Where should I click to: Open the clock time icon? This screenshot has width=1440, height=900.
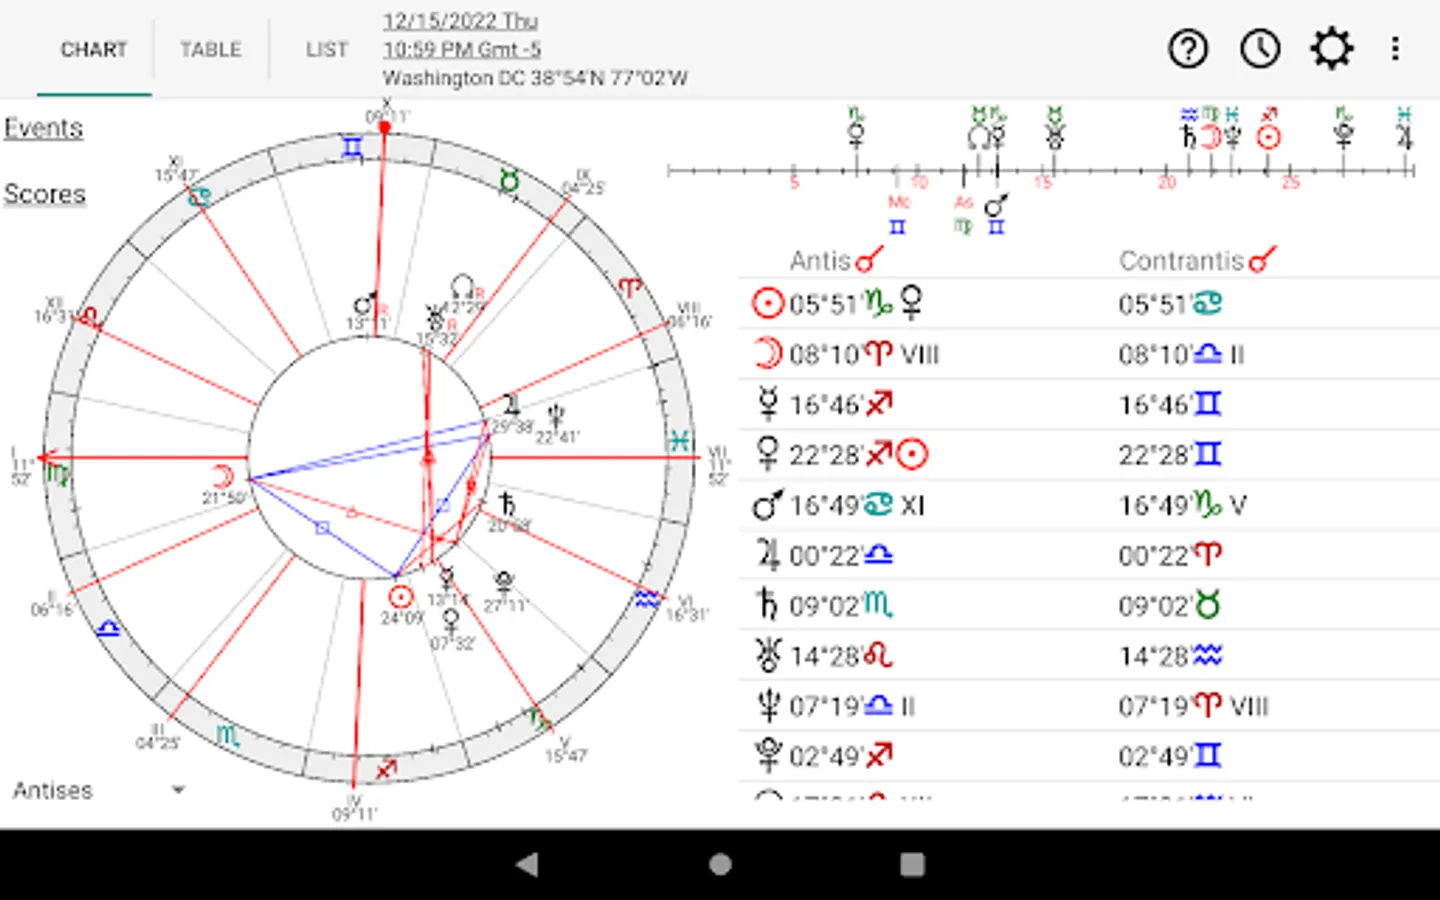[x=1260, y=48]
